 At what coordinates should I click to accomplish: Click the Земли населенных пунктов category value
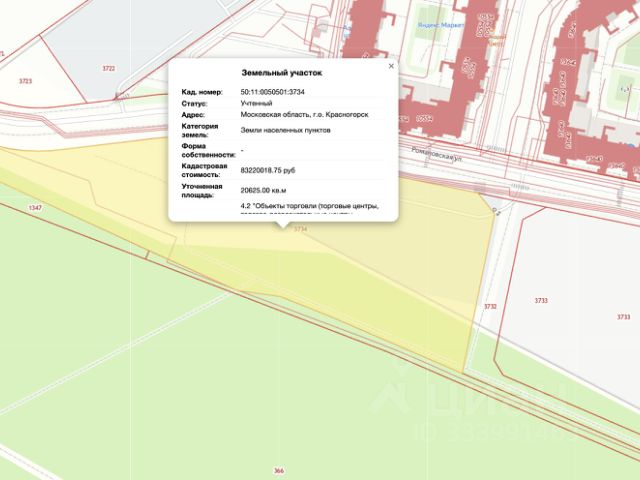pyautogui.click(x=285, y=131)
